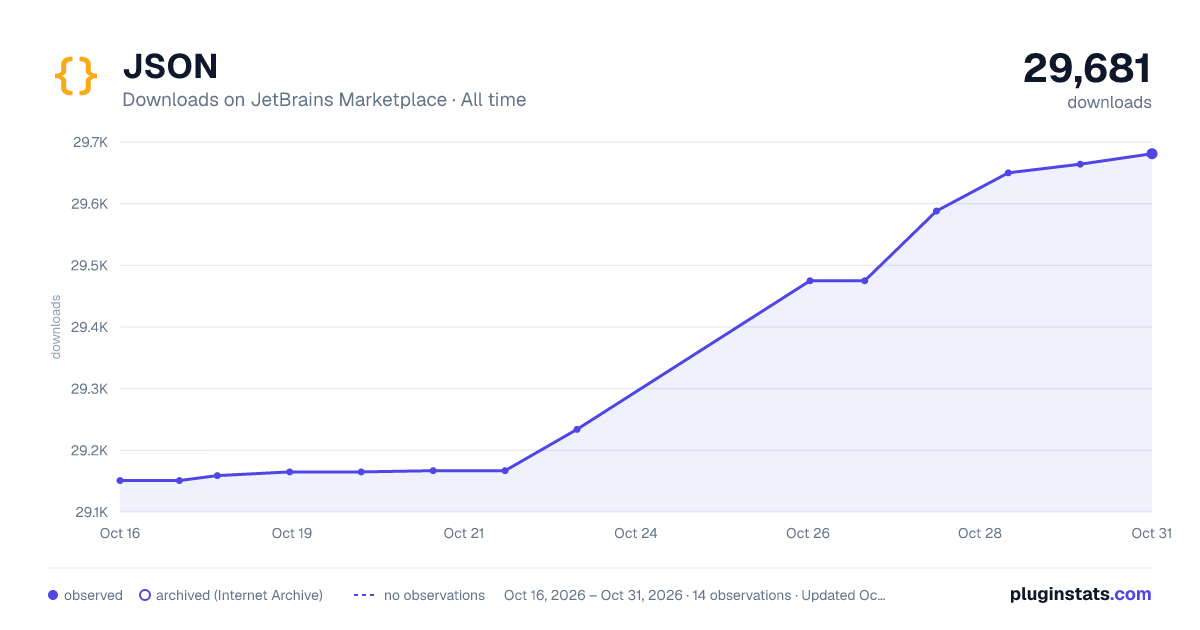Click 'Downloads on JetBrains Marketplace · All time' subtitle
1200x630 pixels.
pyautogui.click(x=324, y=100)
